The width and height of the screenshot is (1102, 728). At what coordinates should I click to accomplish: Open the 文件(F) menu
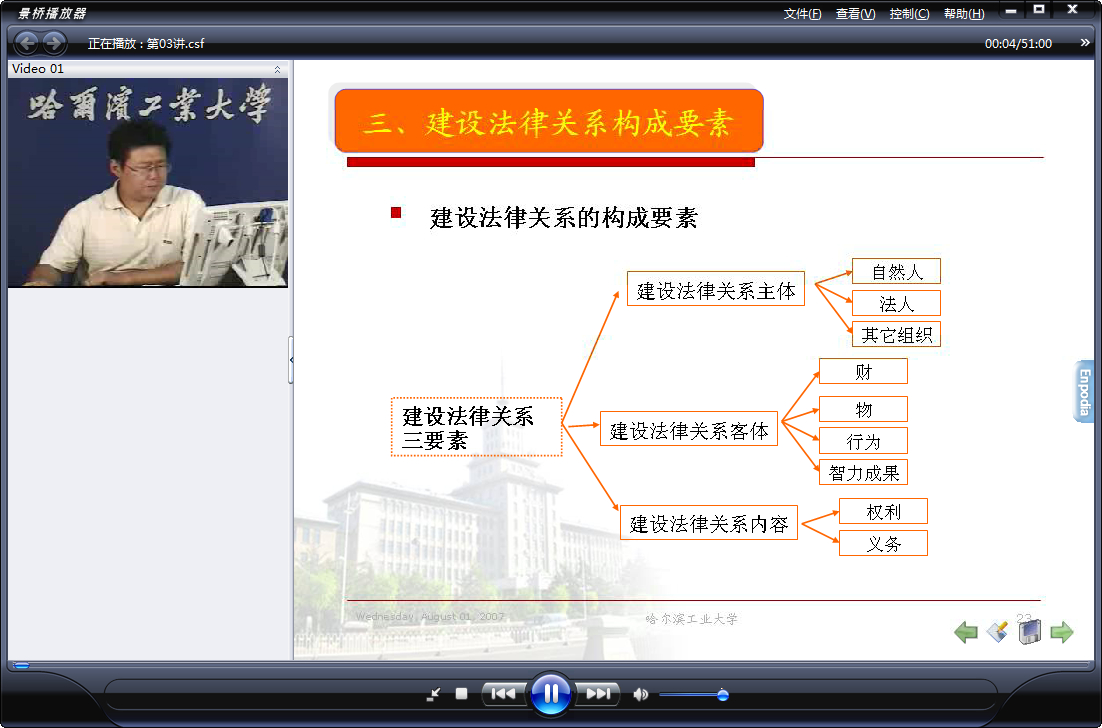(x=802, y=14)
